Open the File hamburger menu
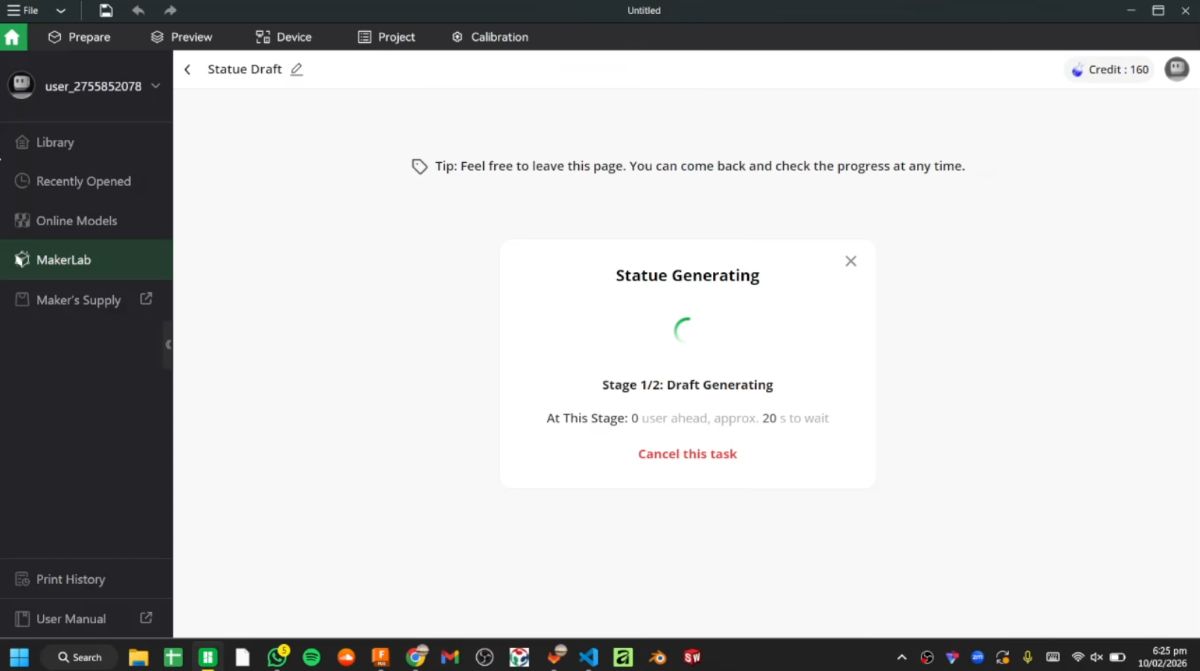The image size is (1200, 671). click(x=23, y=10)
